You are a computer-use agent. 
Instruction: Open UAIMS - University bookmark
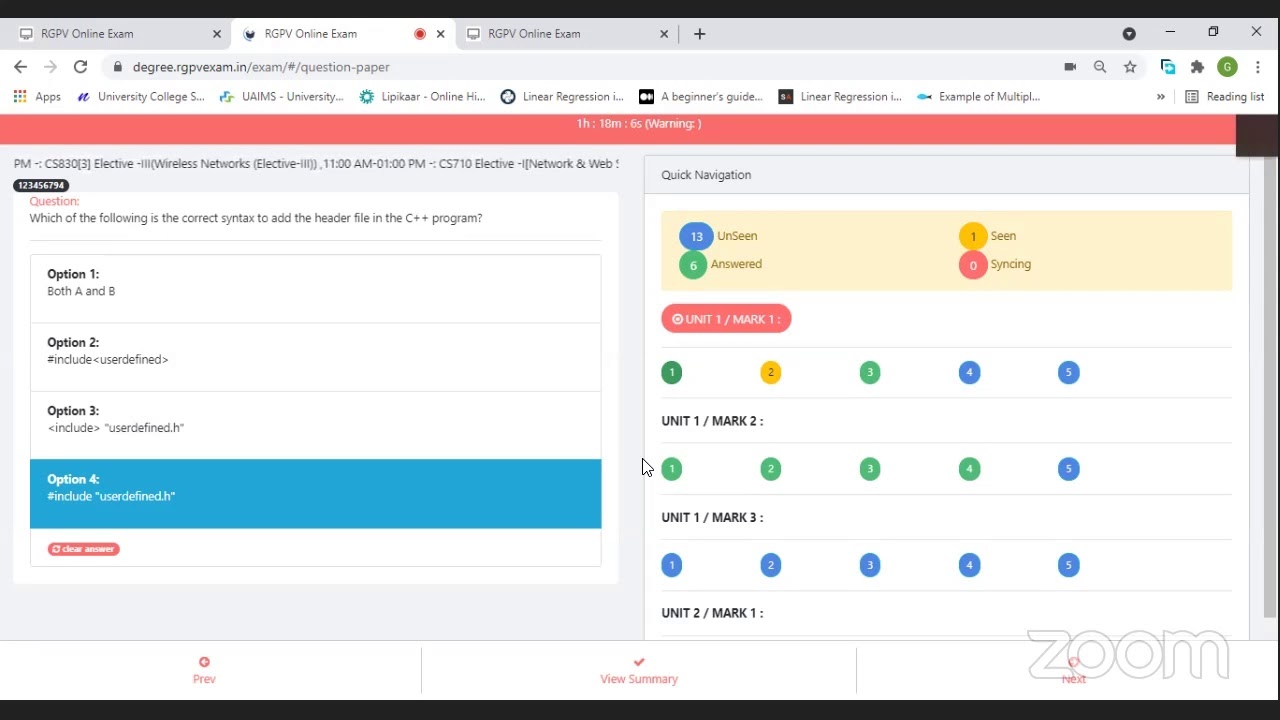281,97
